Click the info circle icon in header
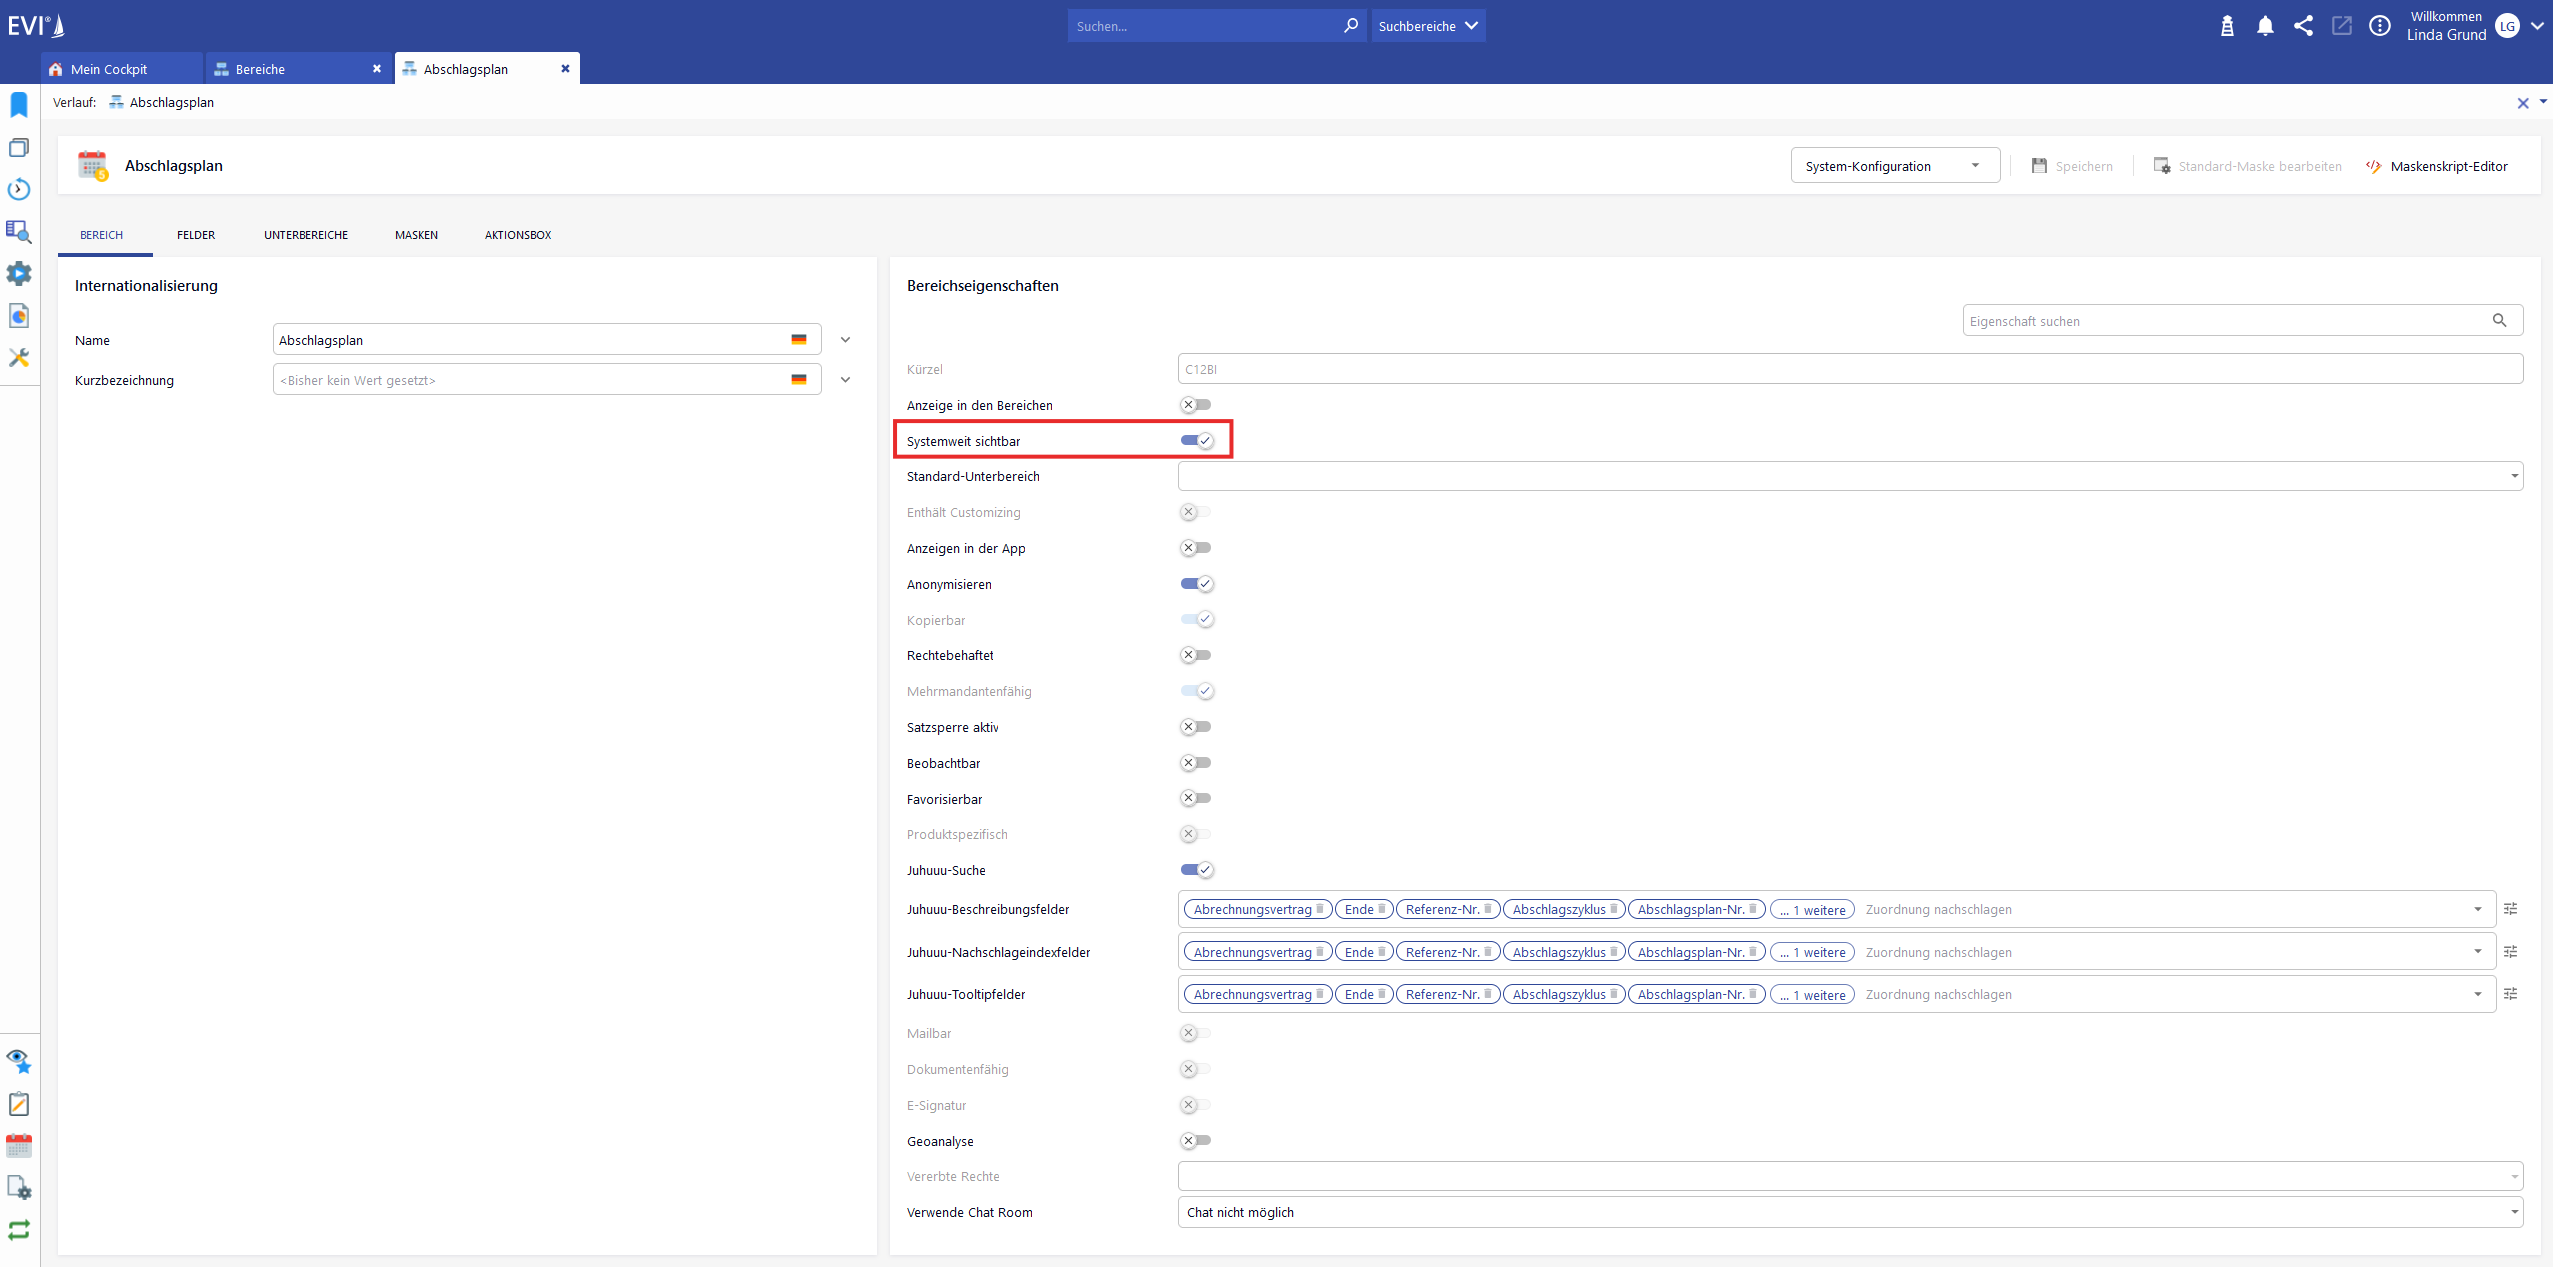Screen dimensions: 2553x1267 pyautogui.click(x=2380, y=26)
